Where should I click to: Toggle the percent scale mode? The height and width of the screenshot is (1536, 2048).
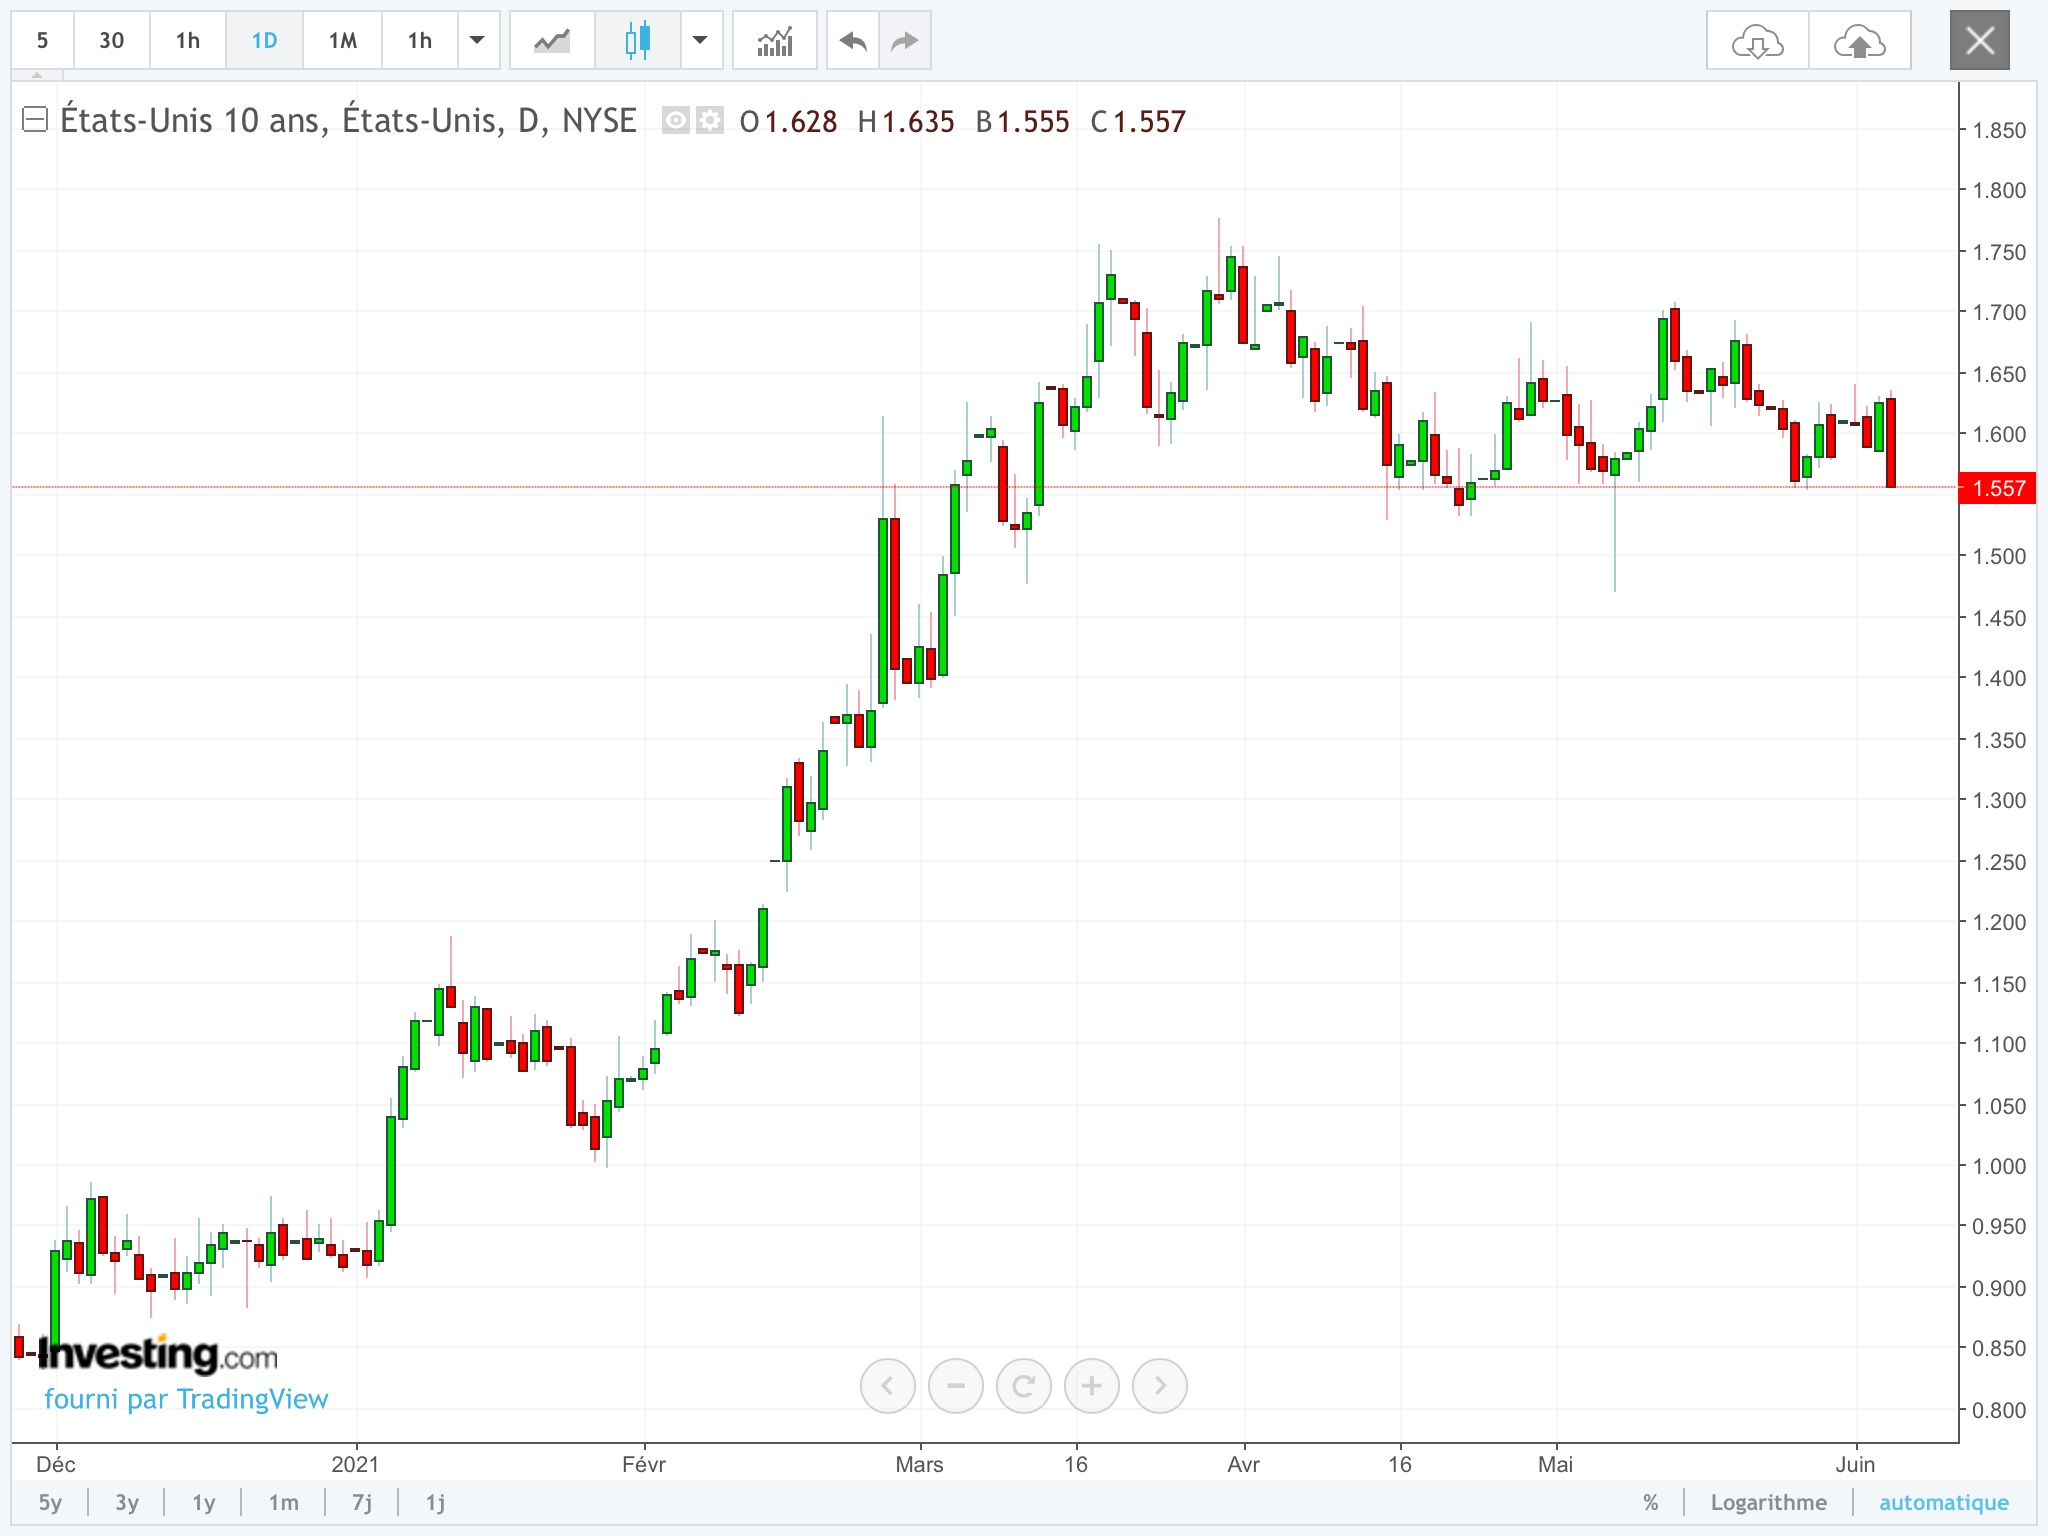(1650, 1502)
